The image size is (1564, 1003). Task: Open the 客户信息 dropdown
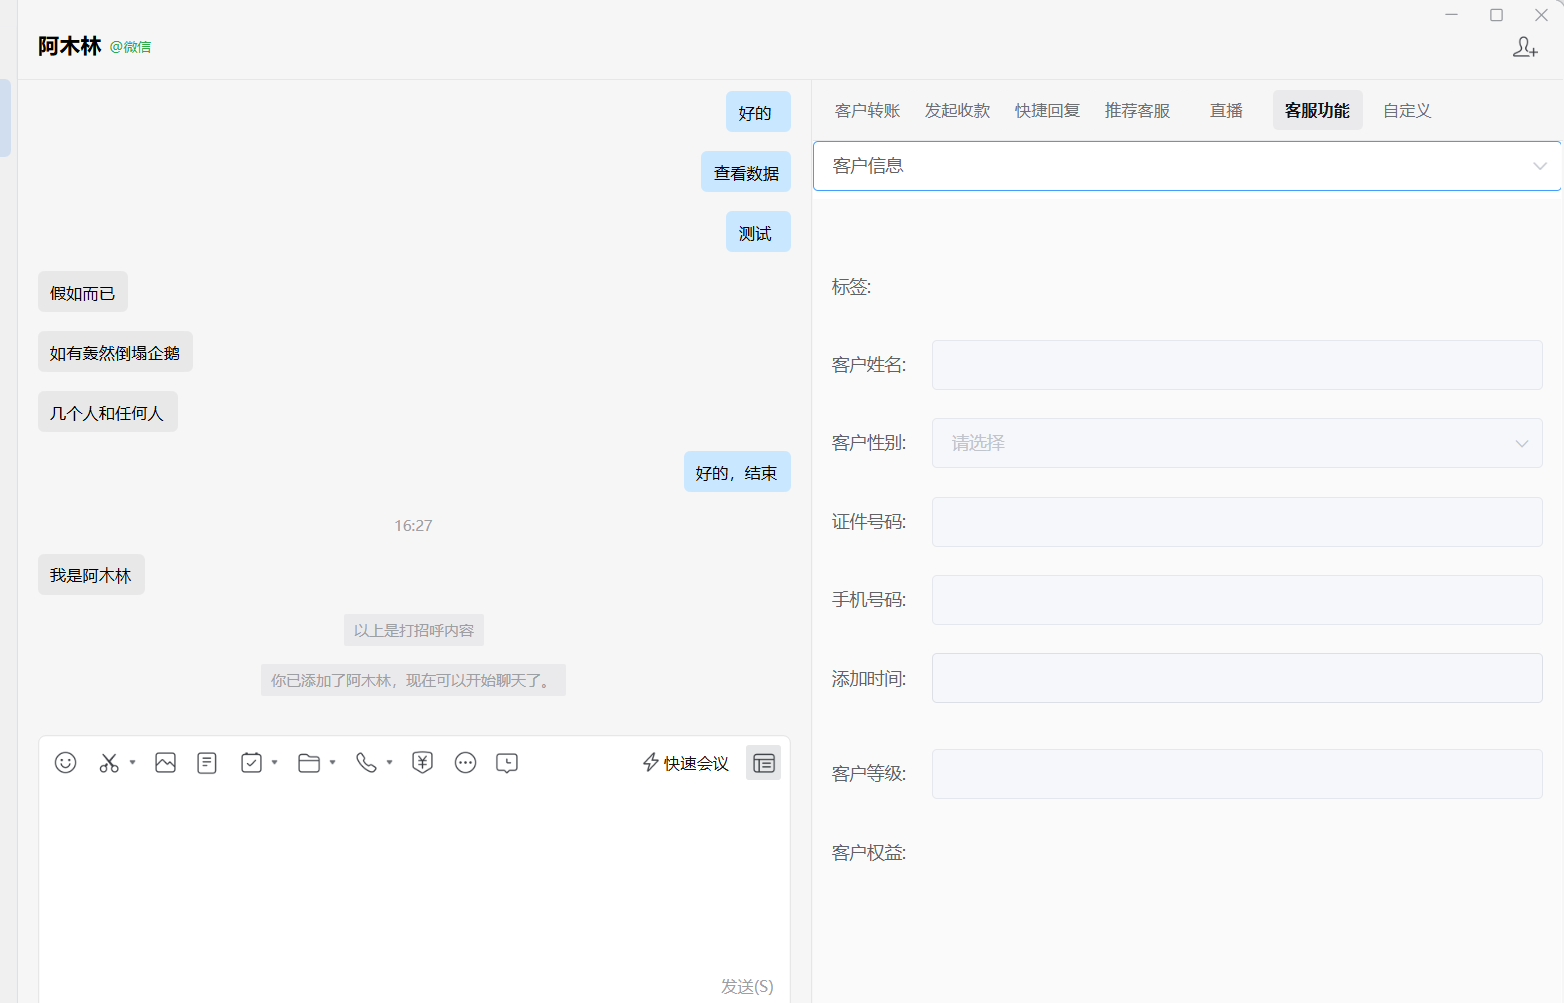(x=1187, y=166)
